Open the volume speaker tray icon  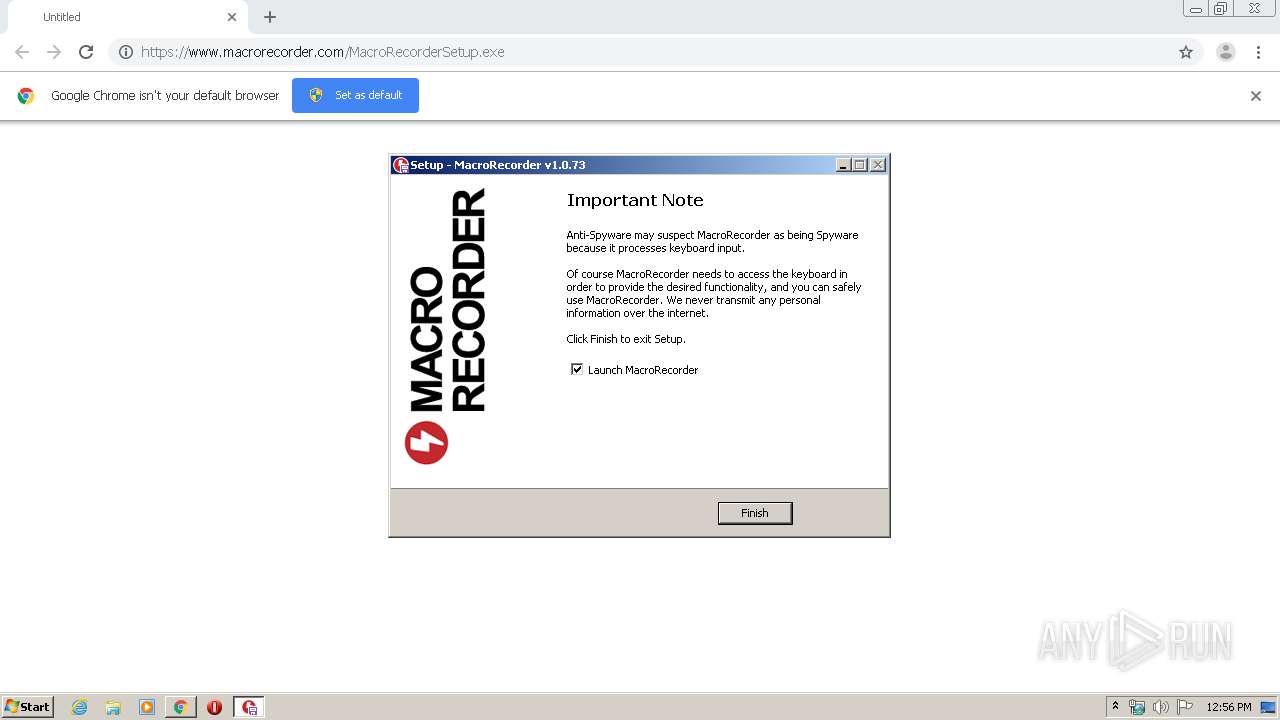coord(1161,707)
